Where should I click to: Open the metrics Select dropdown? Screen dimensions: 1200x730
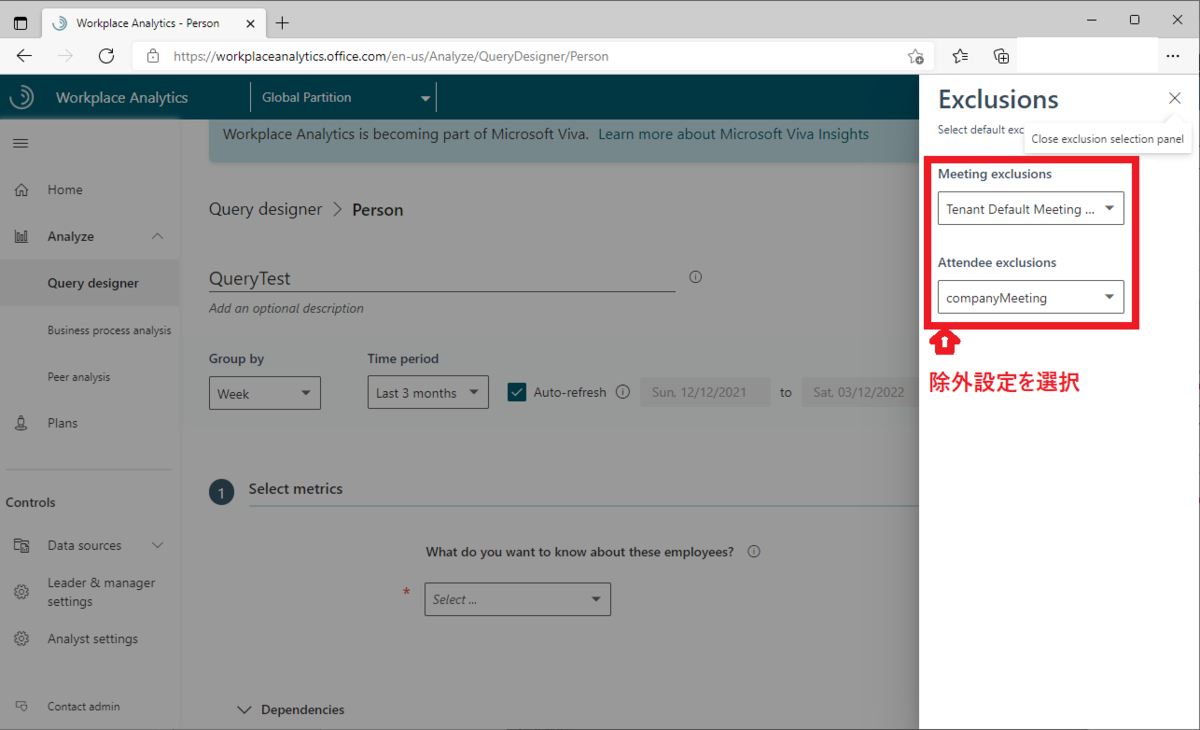[517, 599]
